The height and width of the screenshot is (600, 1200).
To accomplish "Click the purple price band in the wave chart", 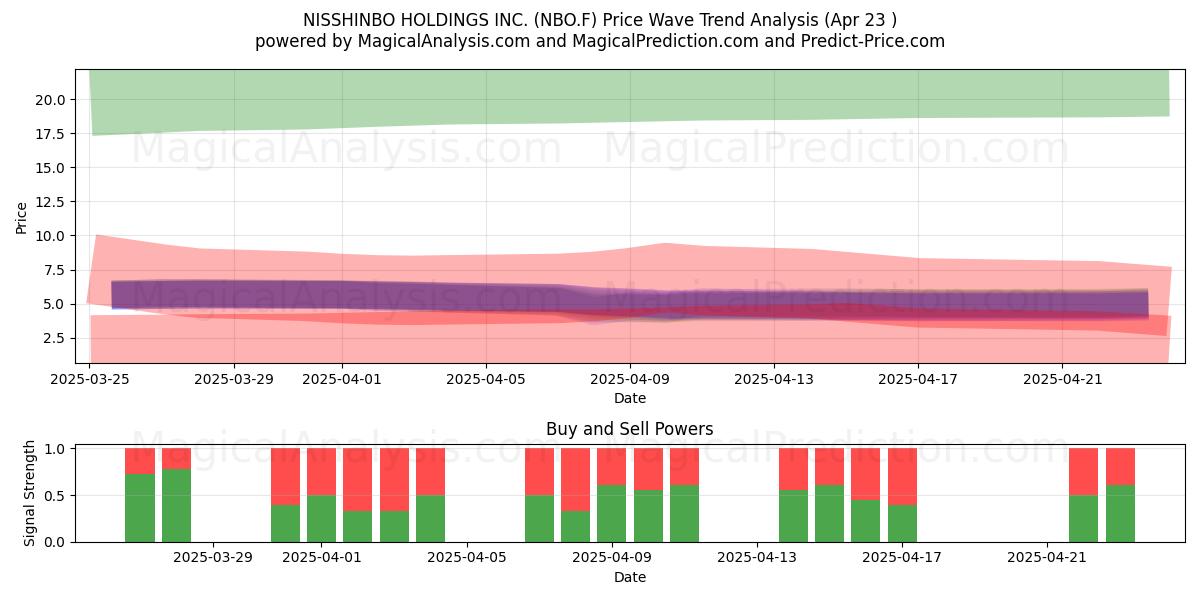I will coord(630,301).
